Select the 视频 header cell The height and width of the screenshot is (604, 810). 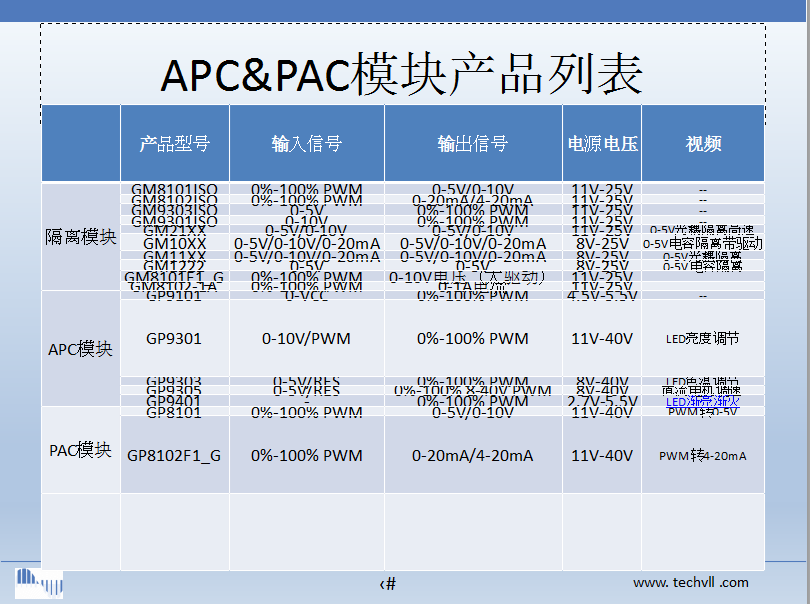(x=702, y=144)
